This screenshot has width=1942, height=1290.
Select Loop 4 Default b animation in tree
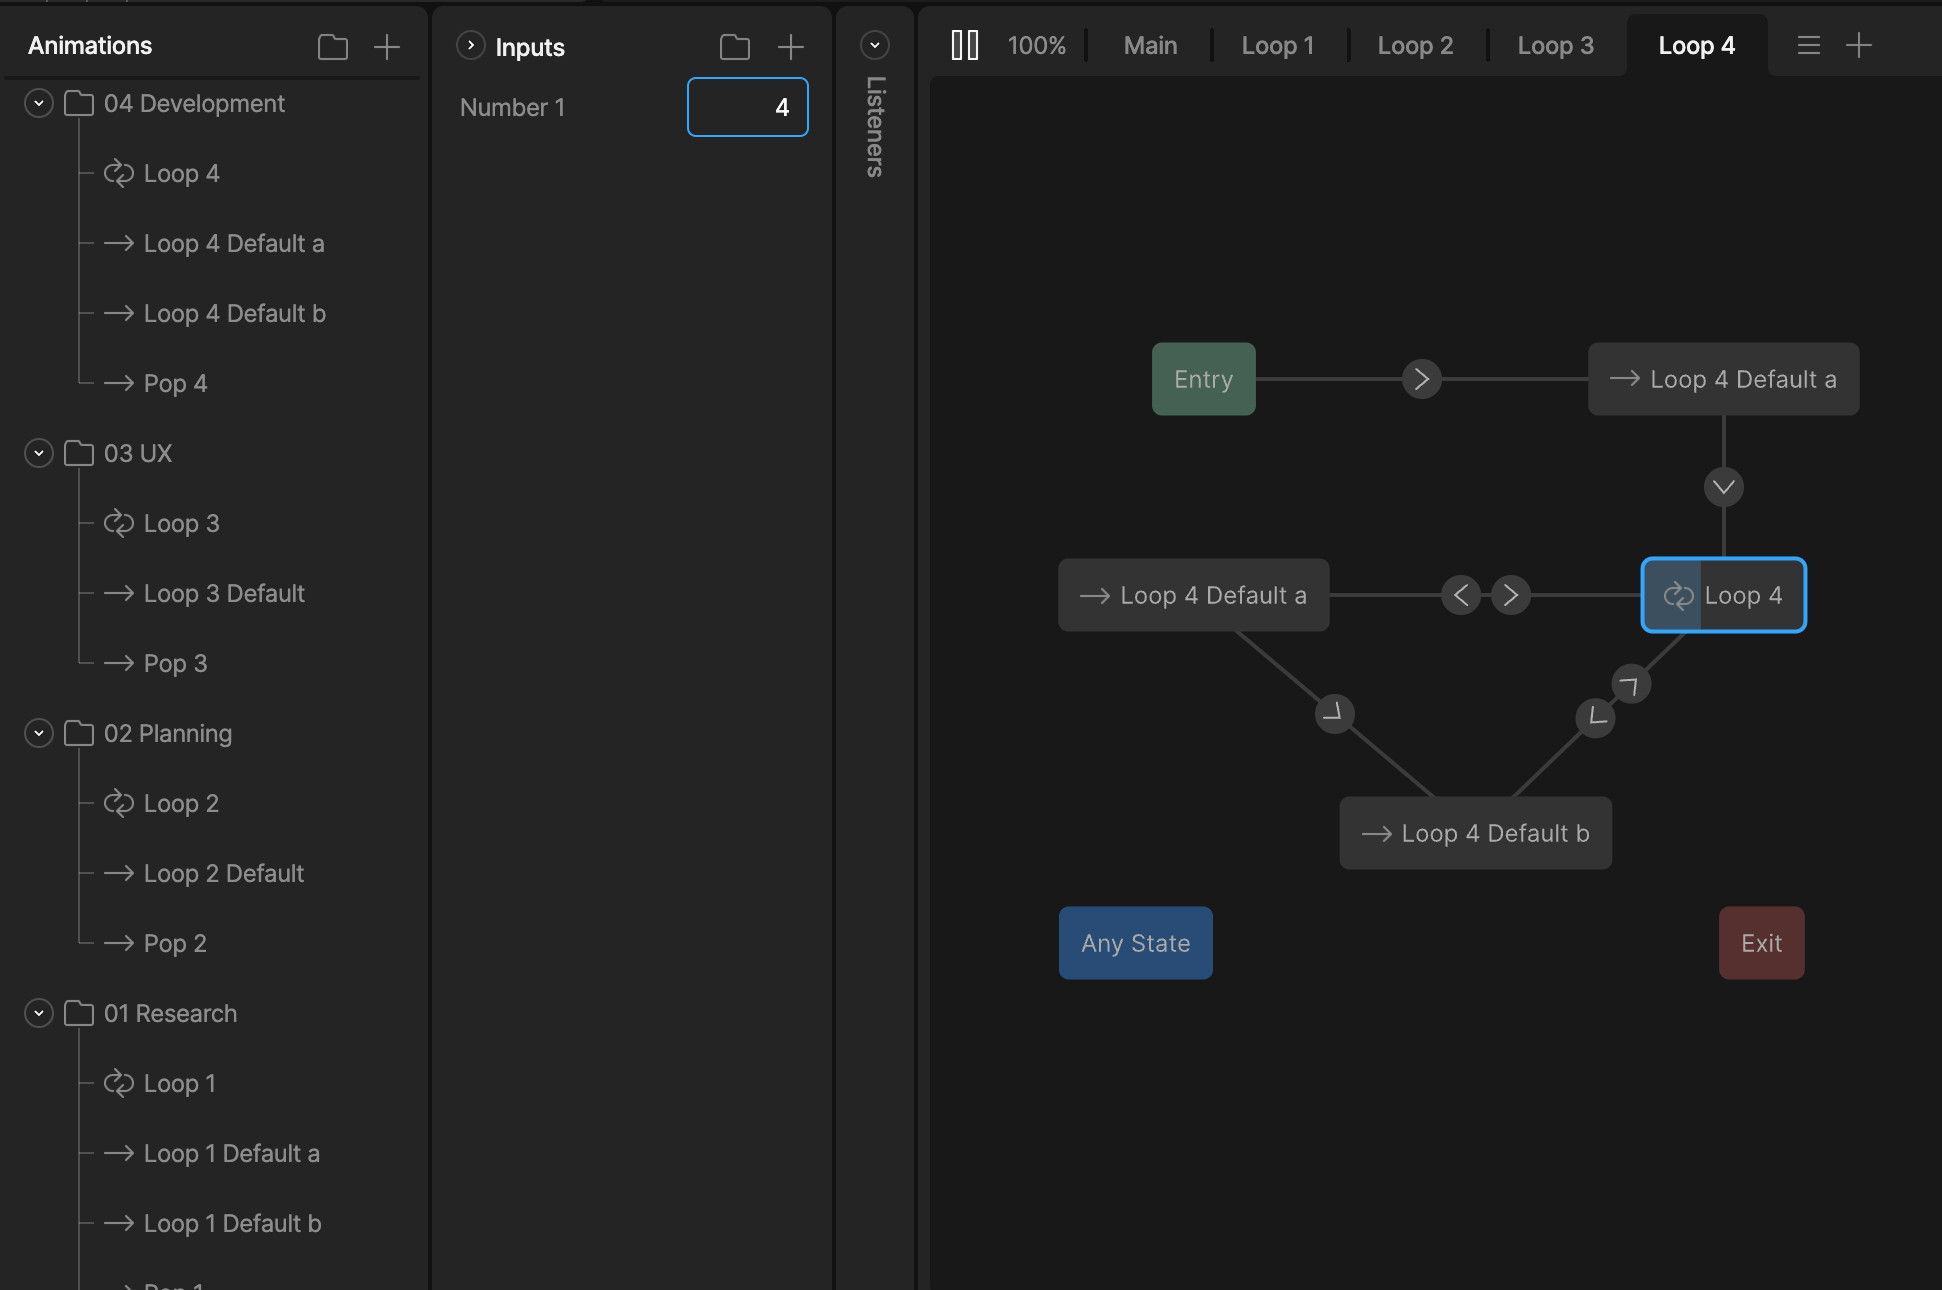click(235, 313)
